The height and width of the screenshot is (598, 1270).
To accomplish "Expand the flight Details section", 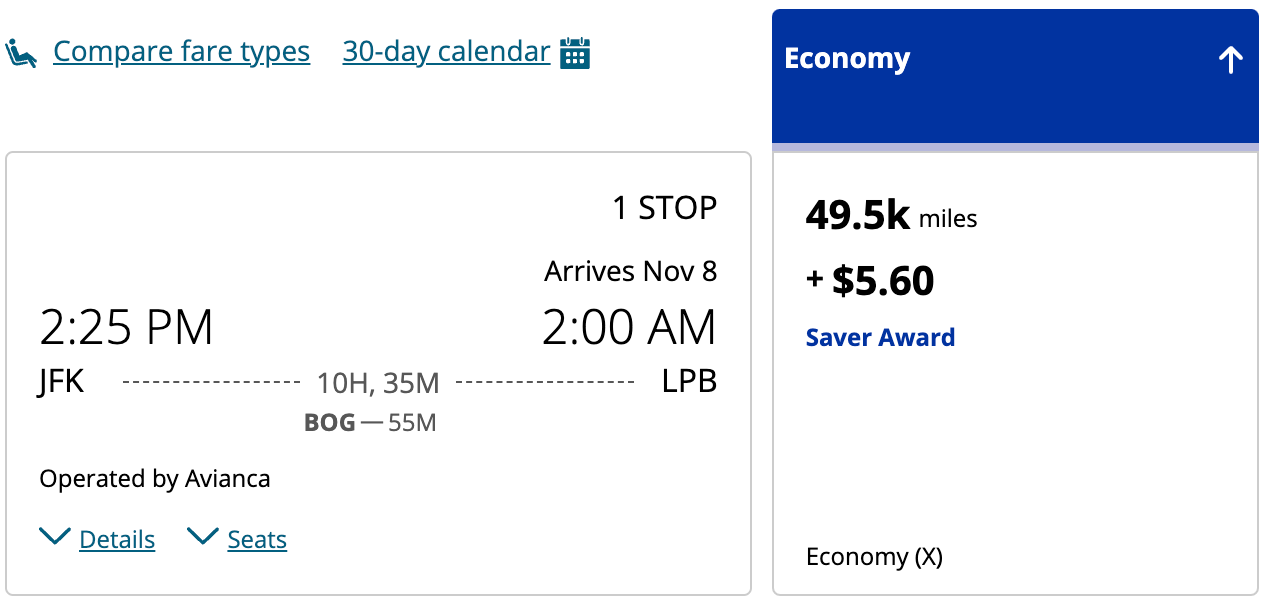I will point(116,538).
